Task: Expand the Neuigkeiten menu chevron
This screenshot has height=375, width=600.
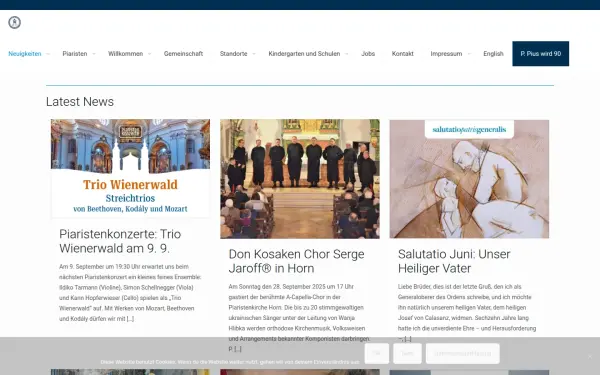Action: pos(48,54)
